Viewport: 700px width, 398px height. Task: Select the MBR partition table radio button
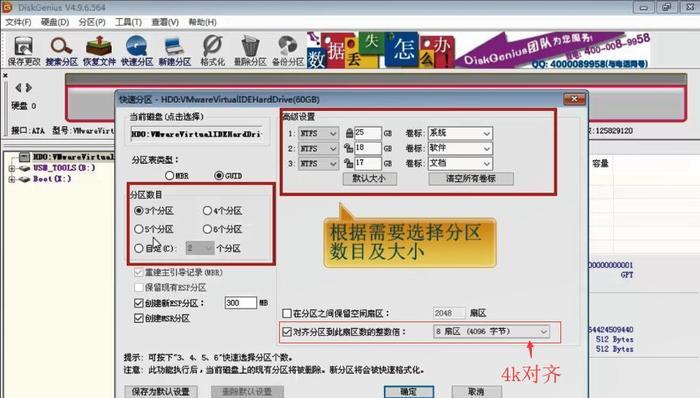click(169, 176)
